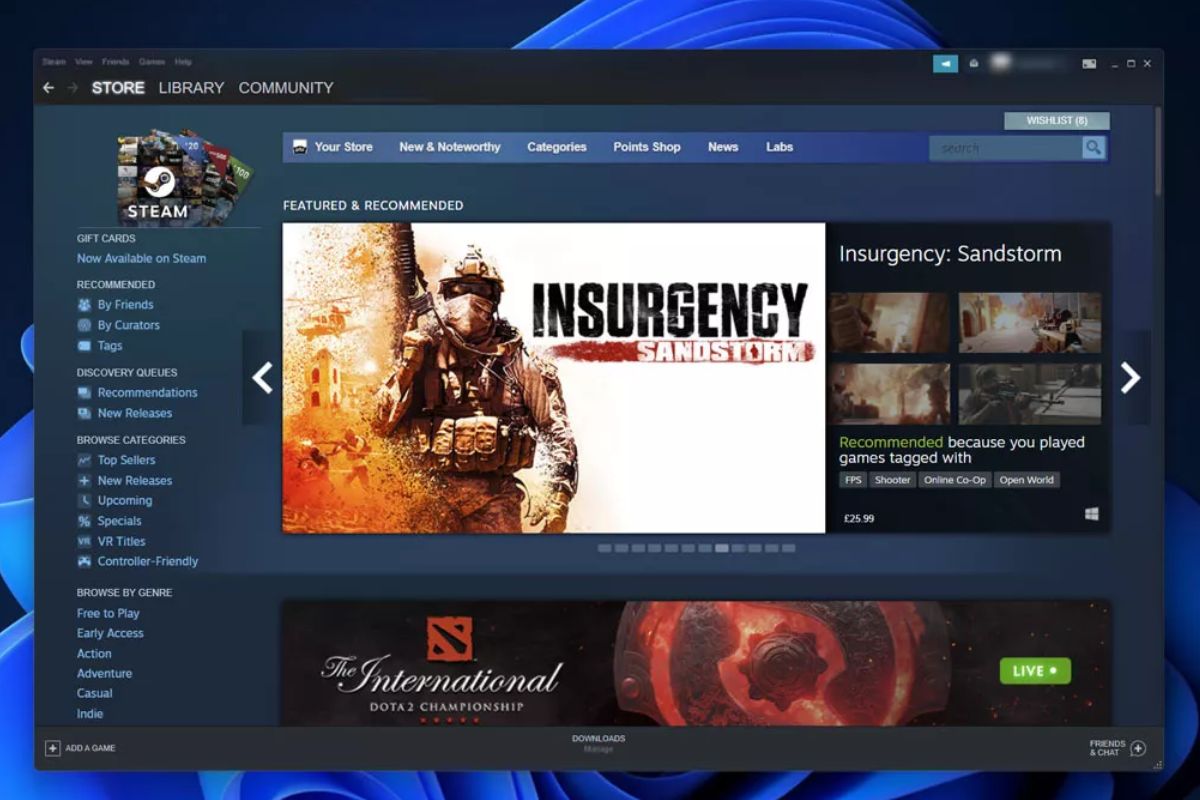Screen dimensions: 1200x800
Task: Open announcements via the blue megaphone icon
Action: 945,64
